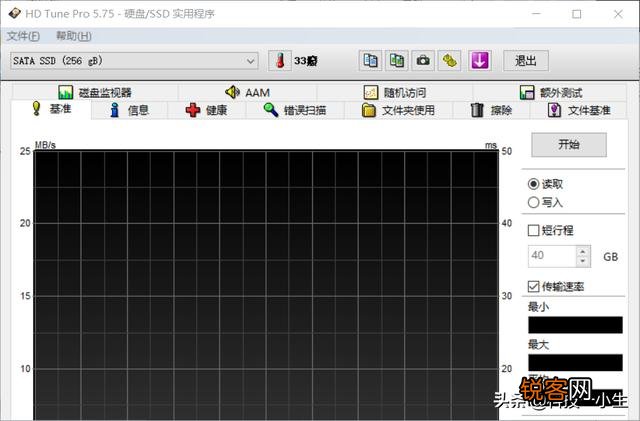The image size is (640, 421).
Task: Toggle the 传输速率 checkbox
Action: coord(533,287)
